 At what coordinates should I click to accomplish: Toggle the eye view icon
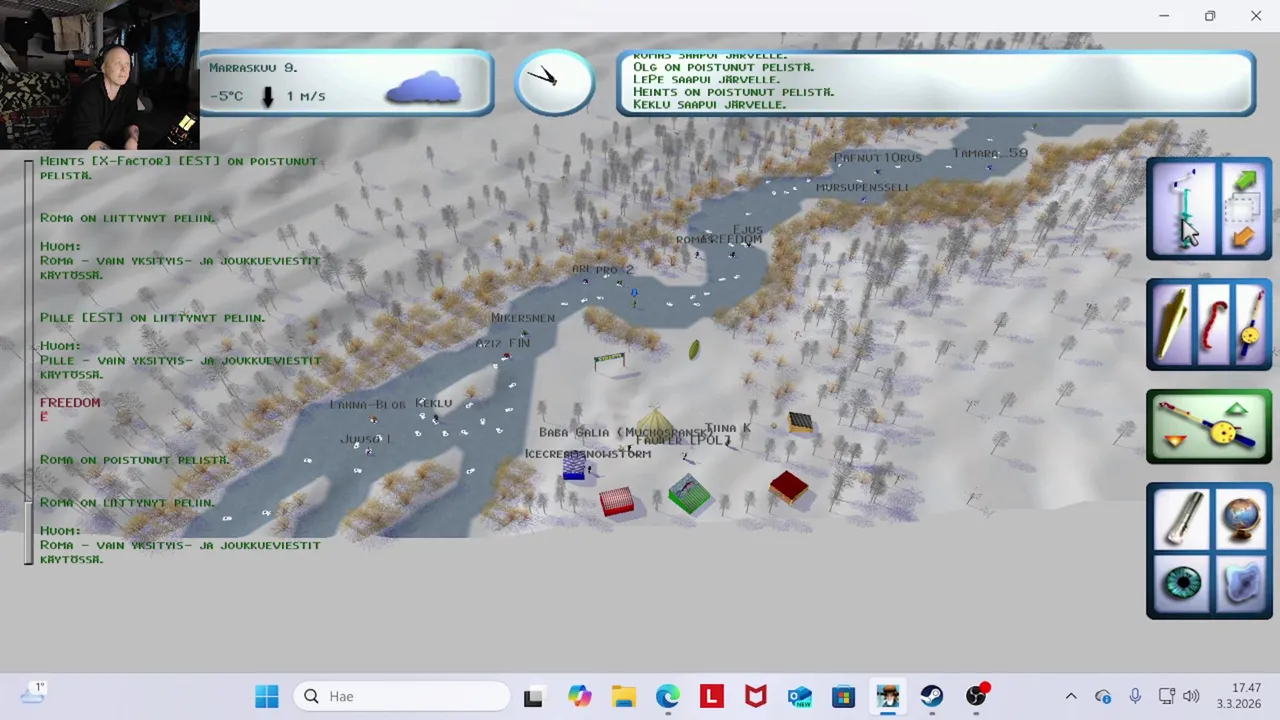coord(1182,583)
